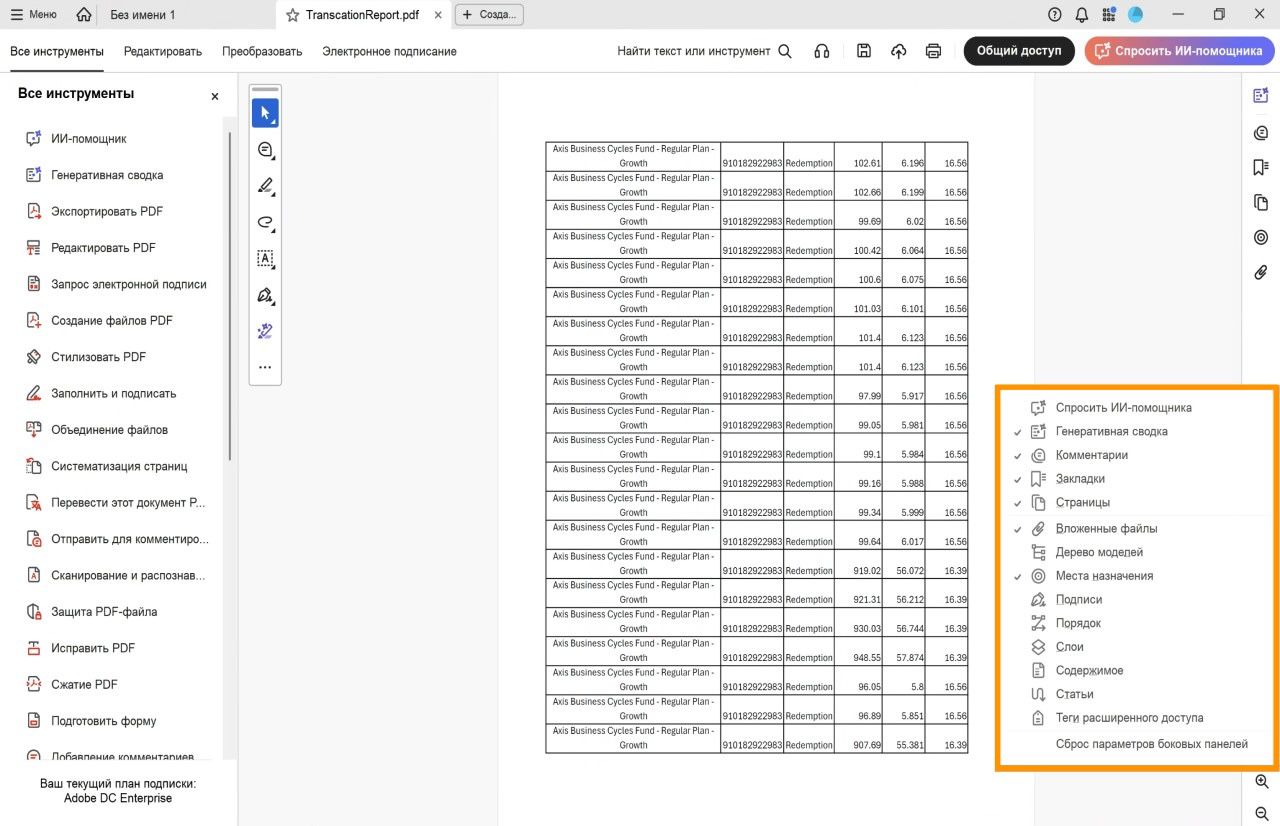1280x826 pixels.
Task: Click the '919.02' cell in the table
Action: tap(858, 564)
